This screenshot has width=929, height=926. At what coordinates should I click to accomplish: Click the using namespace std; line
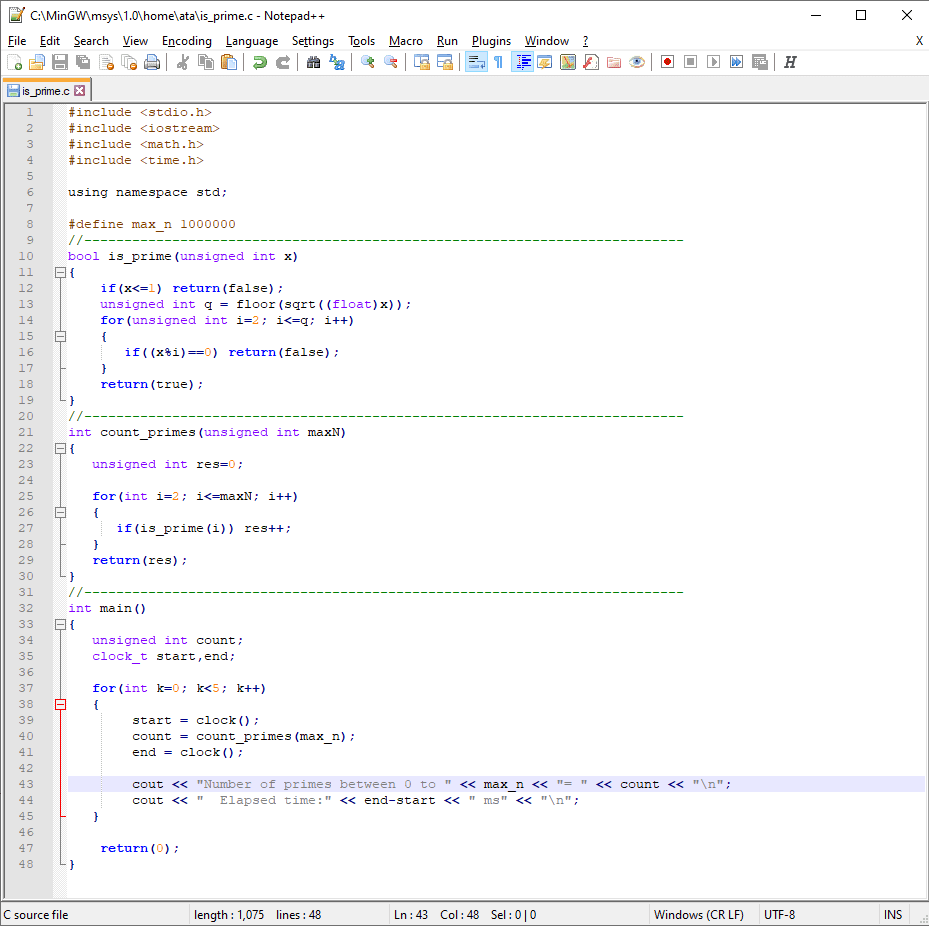148,192
